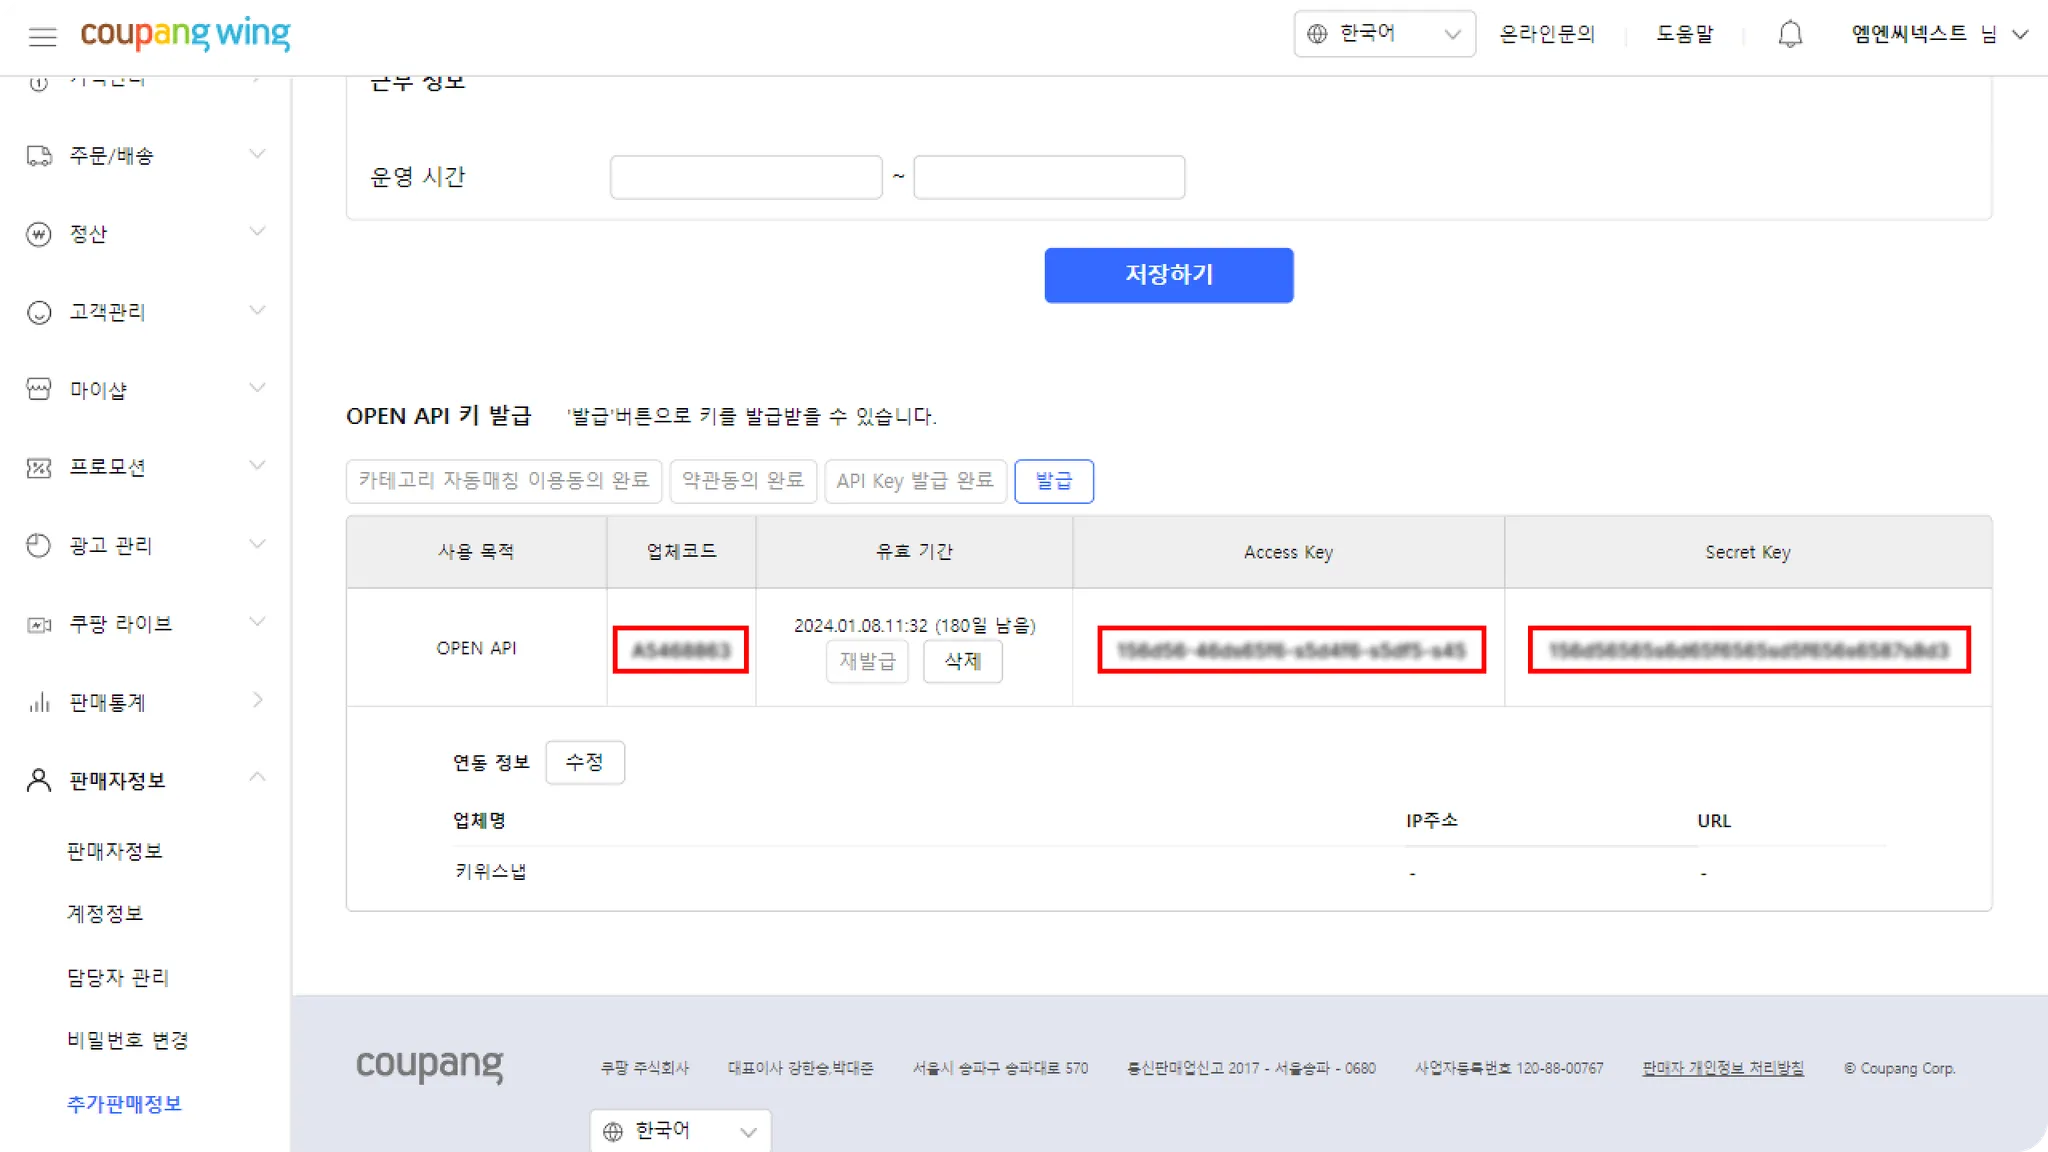
Task: Open 판매자 개인정보 처리방침 link
Action: pos(1722,1068)
